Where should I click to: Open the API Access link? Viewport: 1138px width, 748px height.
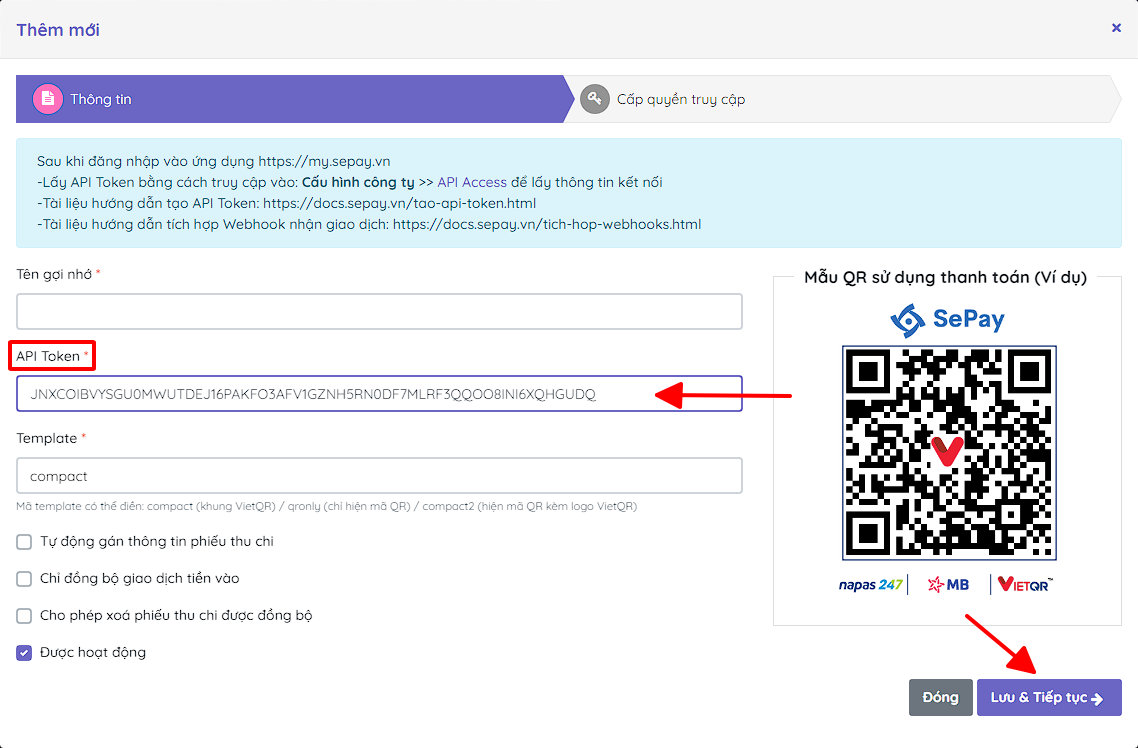pyautogui.click(x=472, y=182)
